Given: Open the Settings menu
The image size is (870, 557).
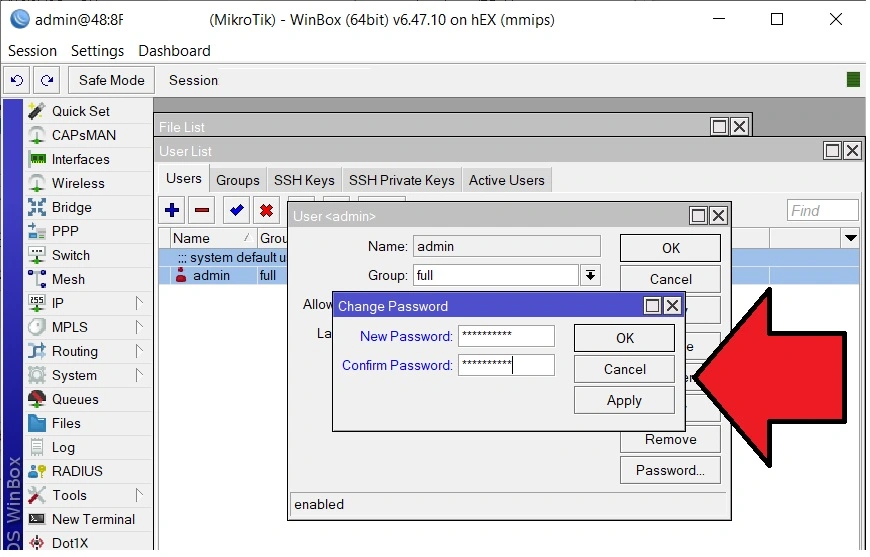Looking at the screenshot, I should 97,51.
